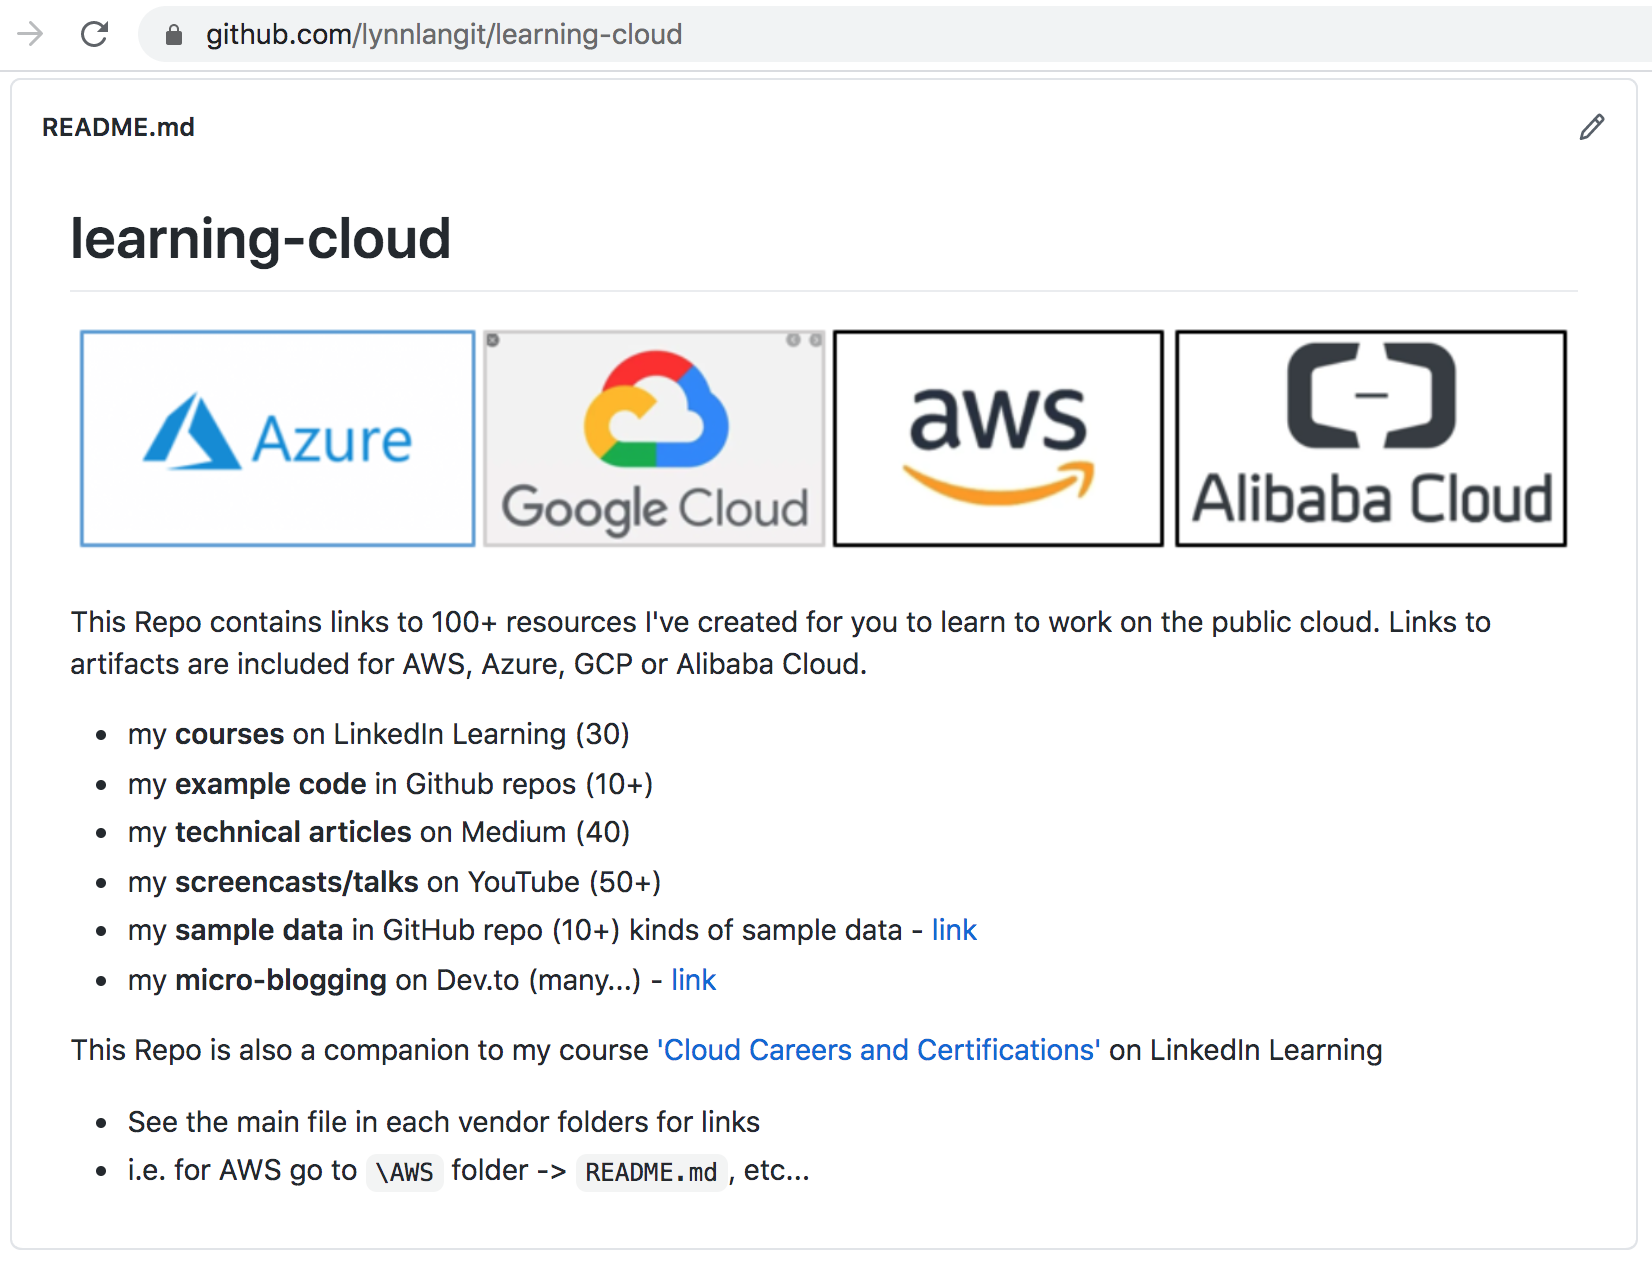Follow the sample data 'link'
Screen dimensions: 1652x1268
click(954, 930)
